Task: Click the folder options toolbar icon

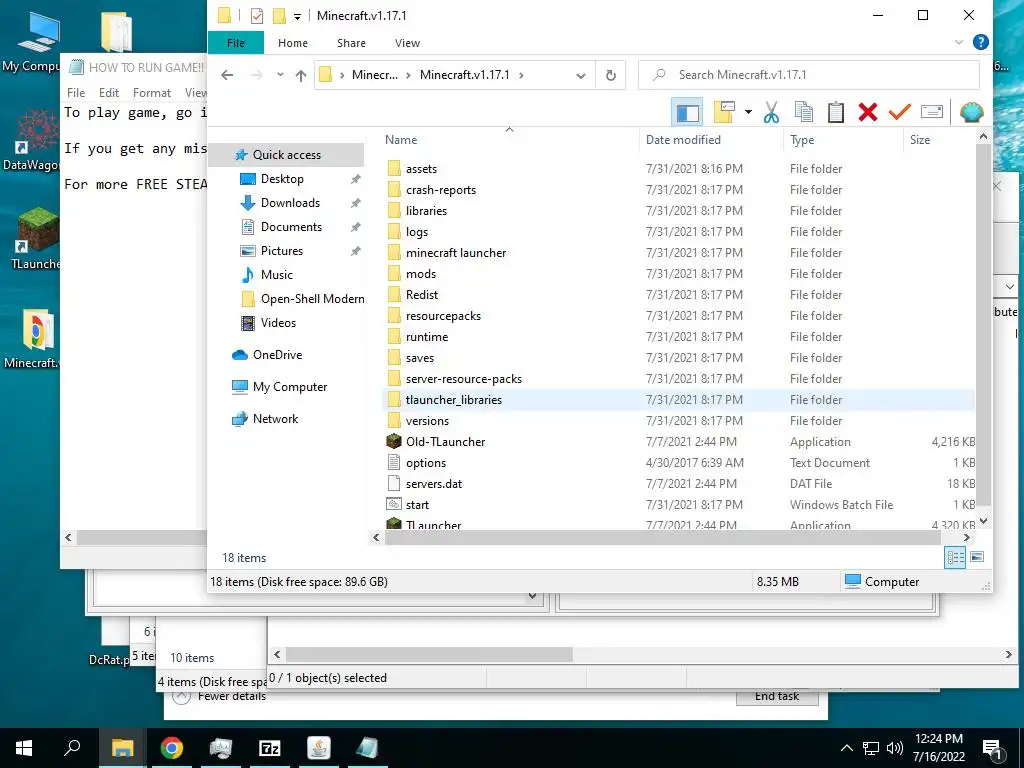Action: coord(724,112)
